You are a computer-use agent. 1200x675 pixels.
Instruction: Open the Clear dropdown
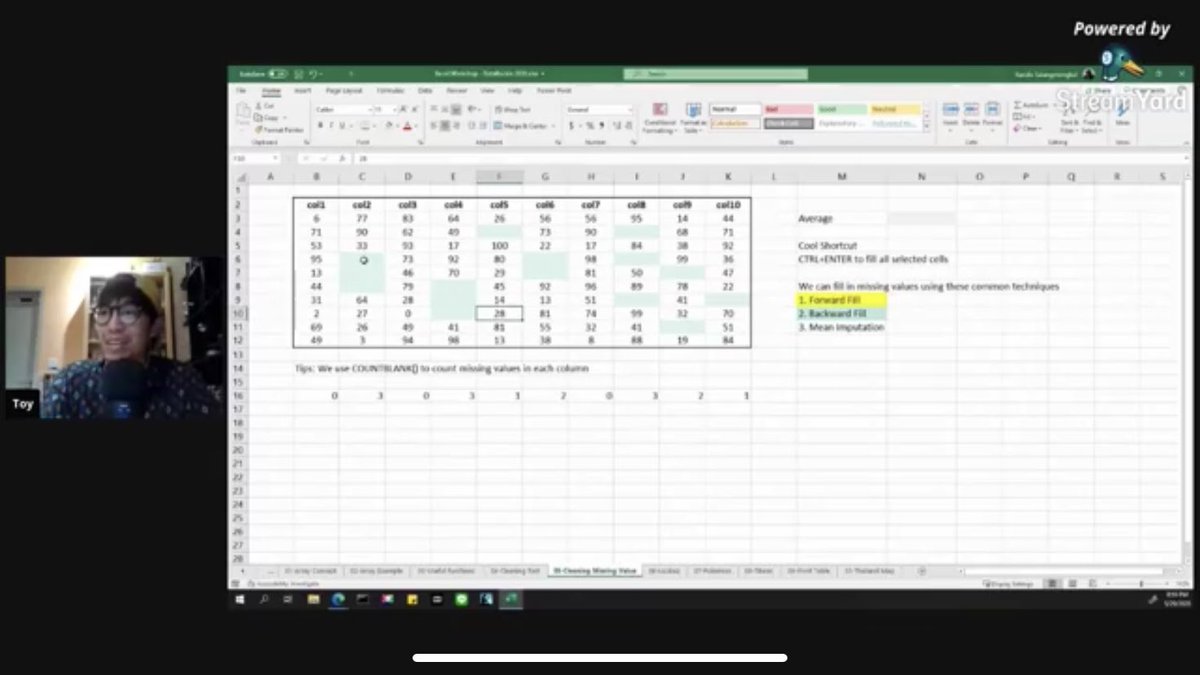(x=1028, y=128)
